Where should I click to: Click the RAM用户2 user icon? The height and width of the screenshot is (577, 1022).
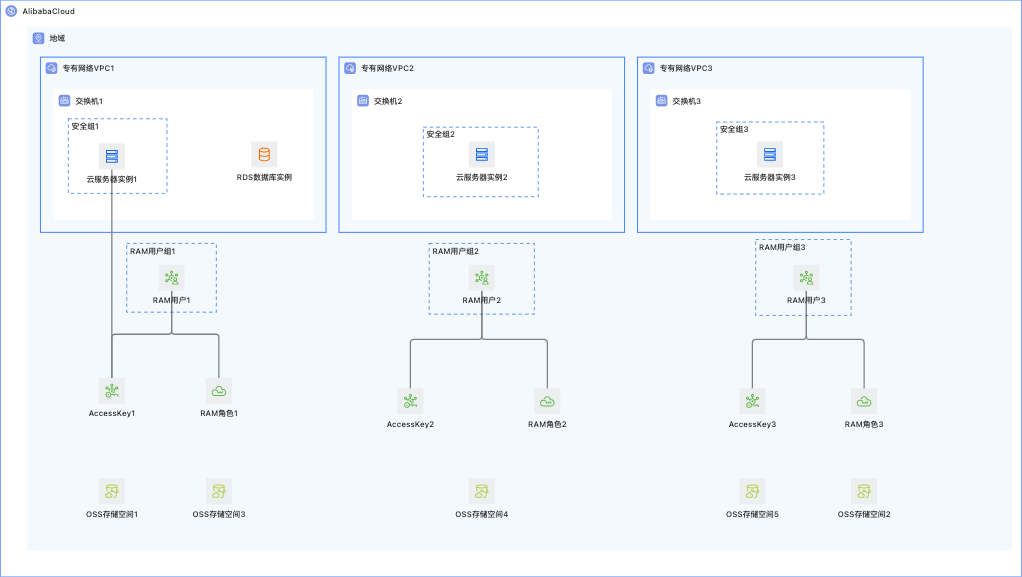click(482, 278)
